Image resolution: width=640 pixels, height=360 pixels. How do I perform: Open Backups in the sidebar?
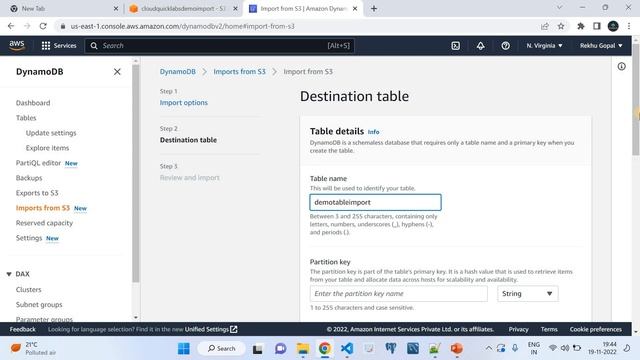point(29,178)
